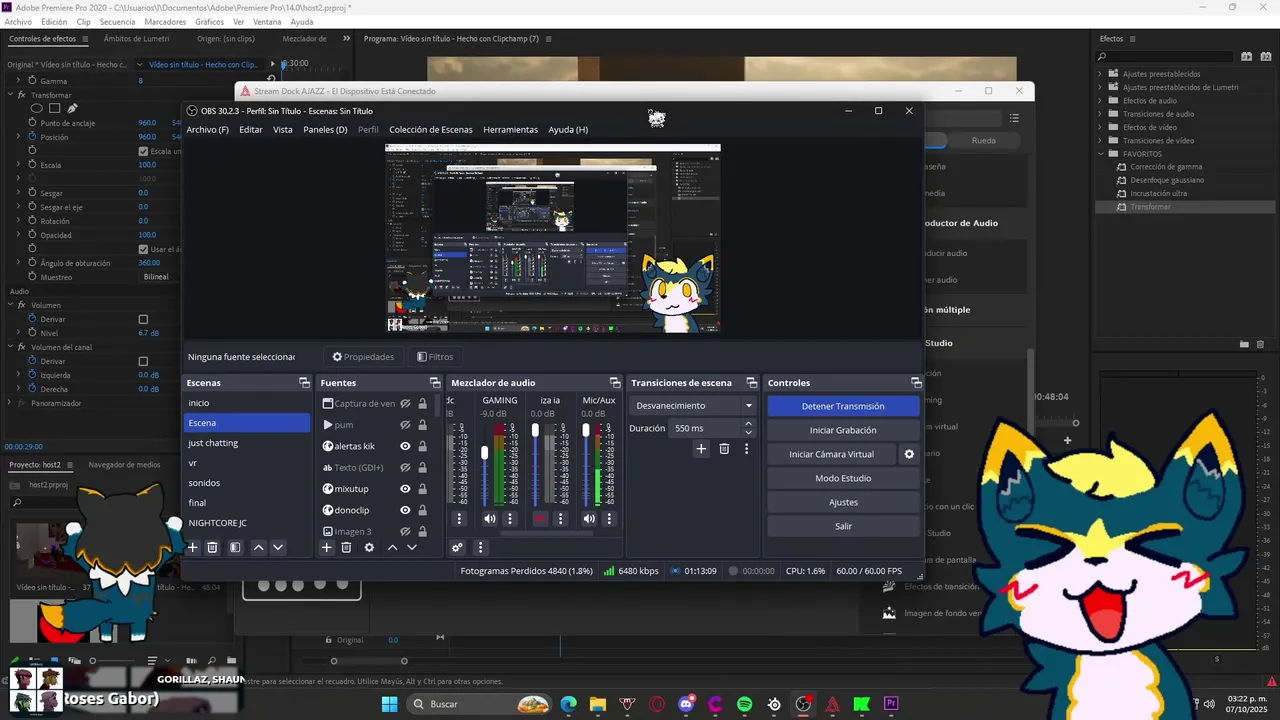Viewport: 1280px width, 720px height.
Task: Tick the Derivar checkbox under Volumen
Action: tap(143, 319)
